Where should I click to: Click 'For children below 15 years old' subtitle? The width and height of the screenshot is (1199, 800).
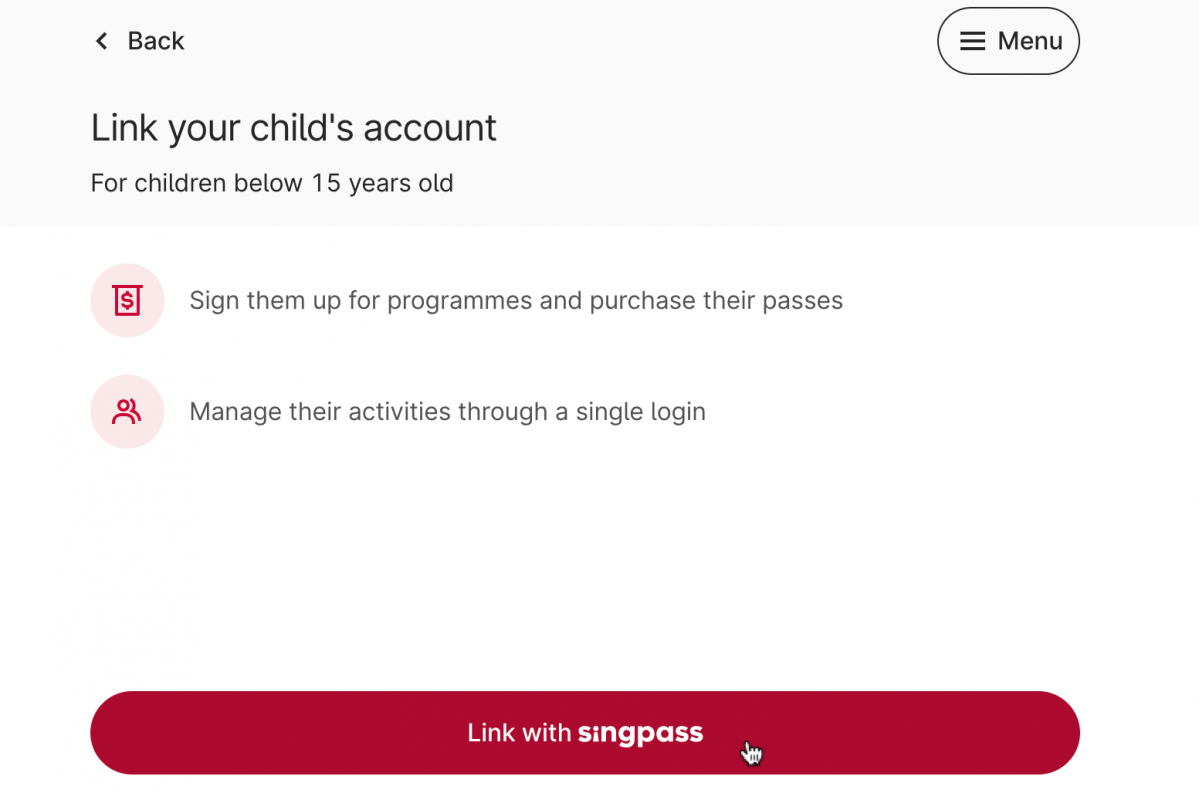(272, 184)
